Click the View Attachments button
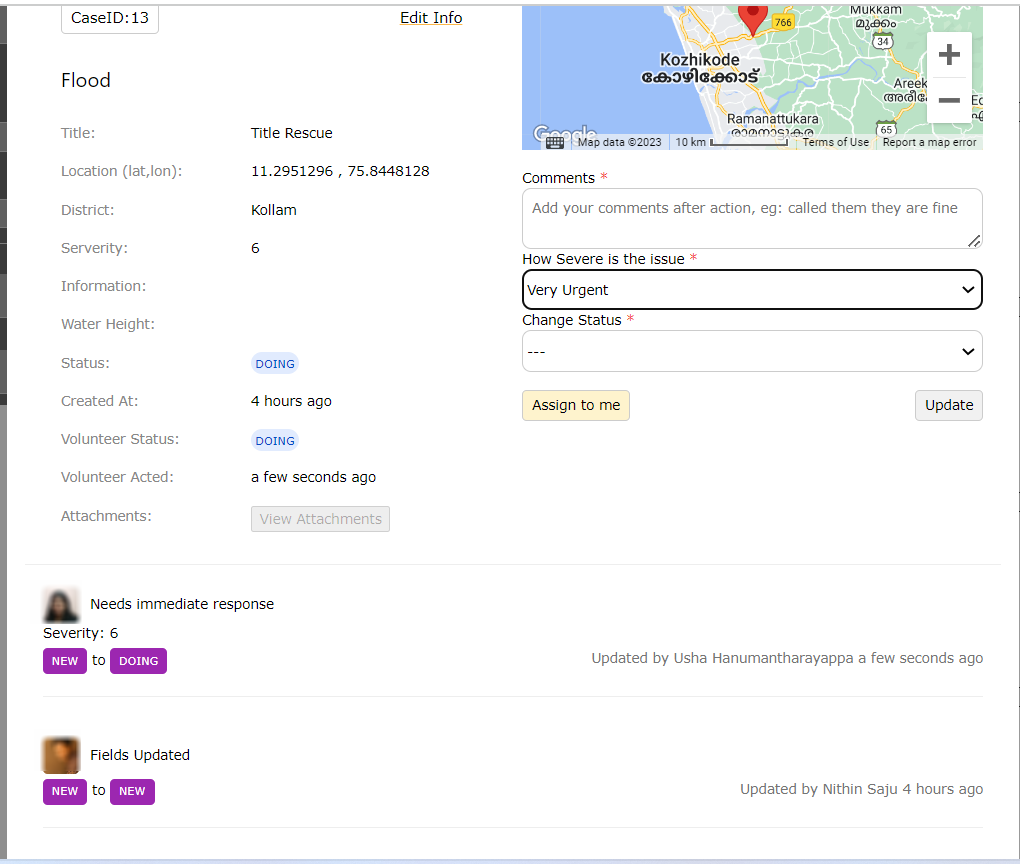The width and height of the screenshot is (1020, 864). [x=320, y=519]
